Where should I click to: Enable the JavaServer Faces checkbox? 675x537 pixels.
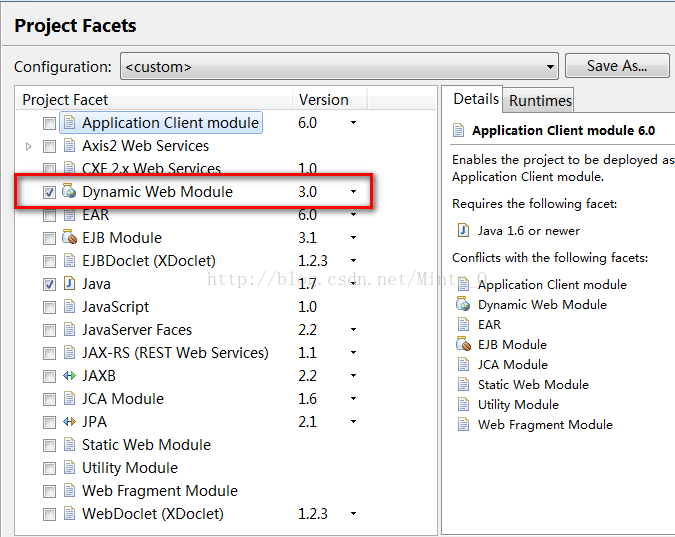tap(49, 330)
